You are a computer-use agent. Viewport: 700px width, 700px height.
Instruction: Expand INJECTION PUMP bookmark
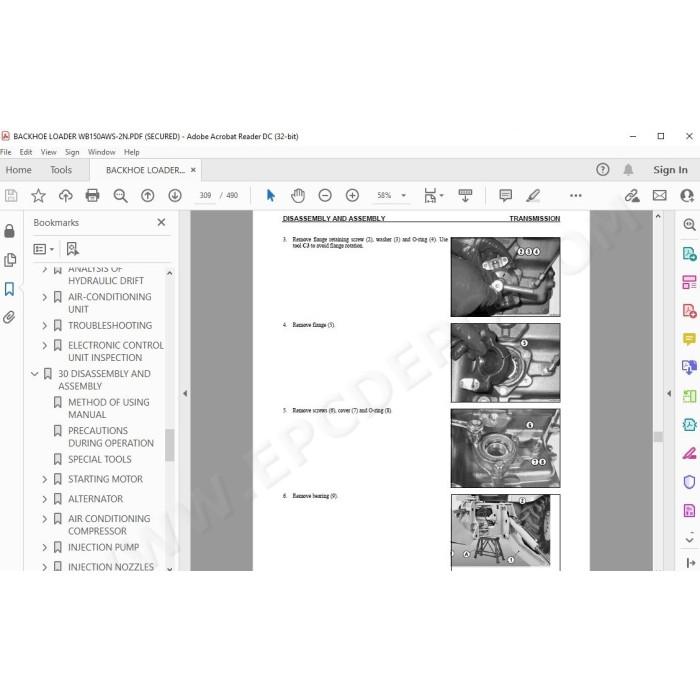(44, 547)
